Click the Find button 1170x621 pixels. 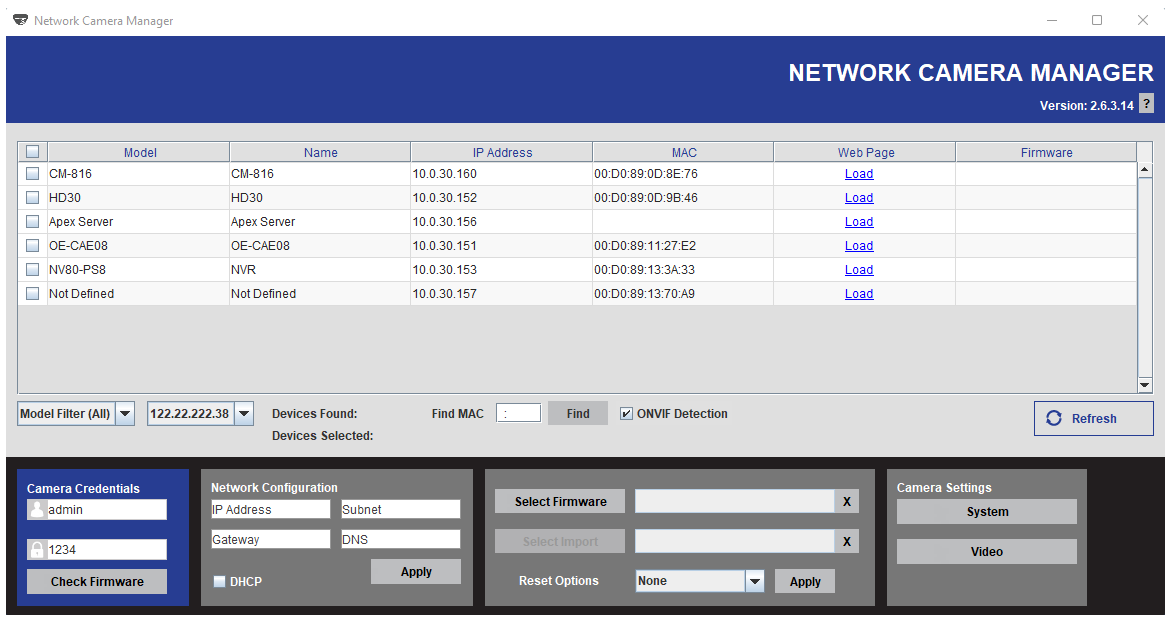tap(578, 414)
